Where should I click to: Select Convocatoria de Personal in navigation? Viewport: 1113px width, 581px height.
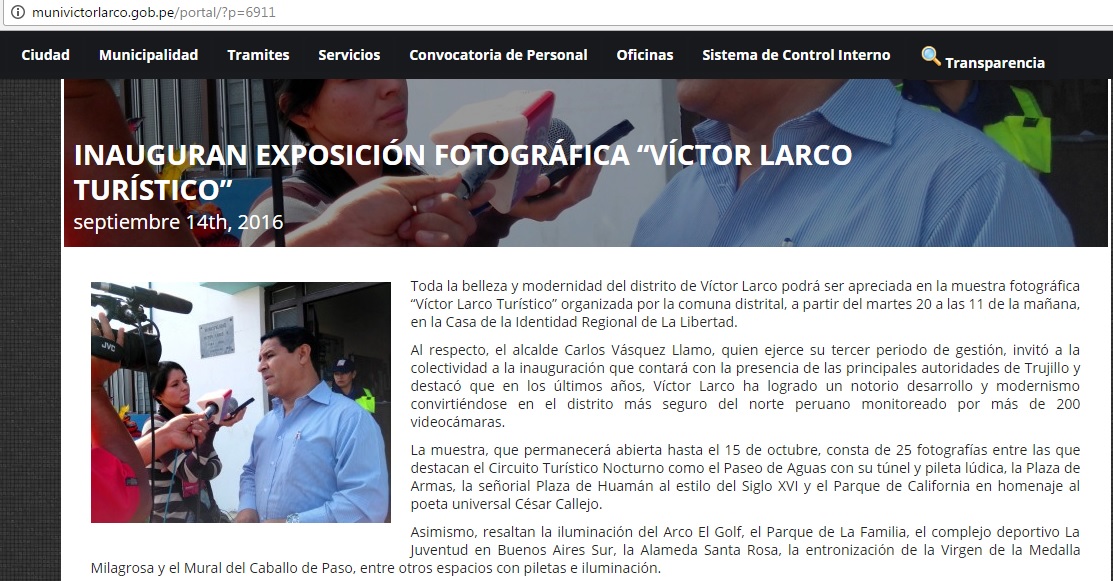coord(498,55)
